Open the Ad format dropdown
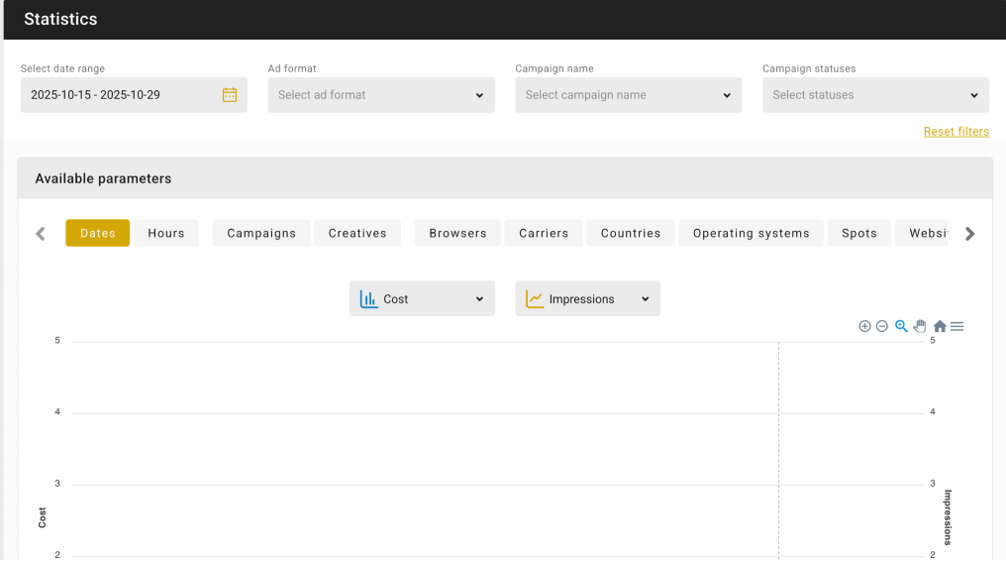Image resolution: width=1006 pixels, height=562 pixels. pyautogui.click(x=381, y=95)
